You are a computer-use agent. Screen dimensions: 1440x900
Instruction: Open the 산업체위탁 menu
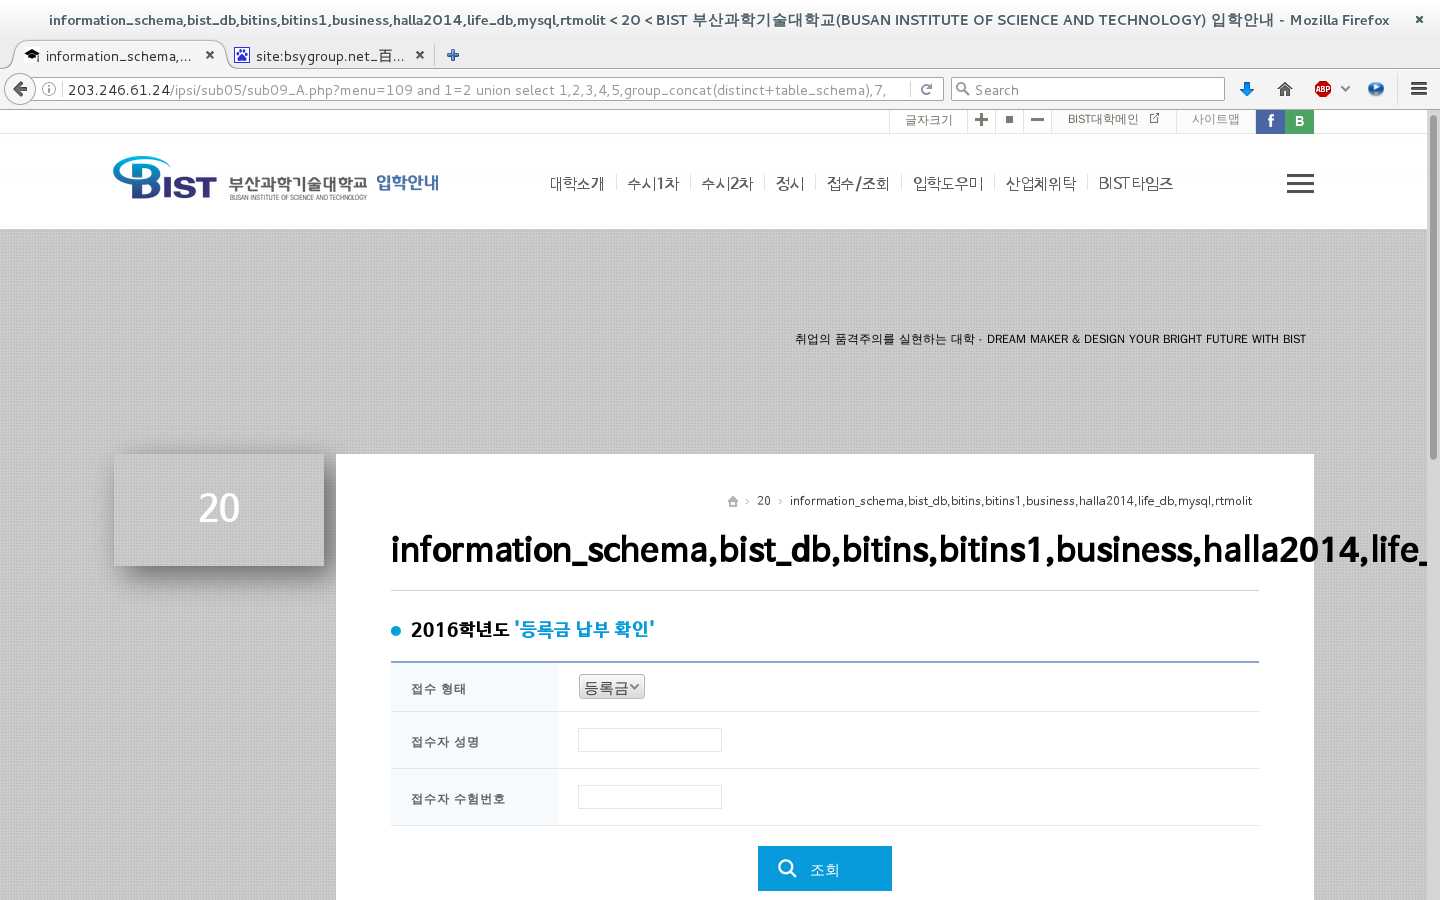(1041, 183)
